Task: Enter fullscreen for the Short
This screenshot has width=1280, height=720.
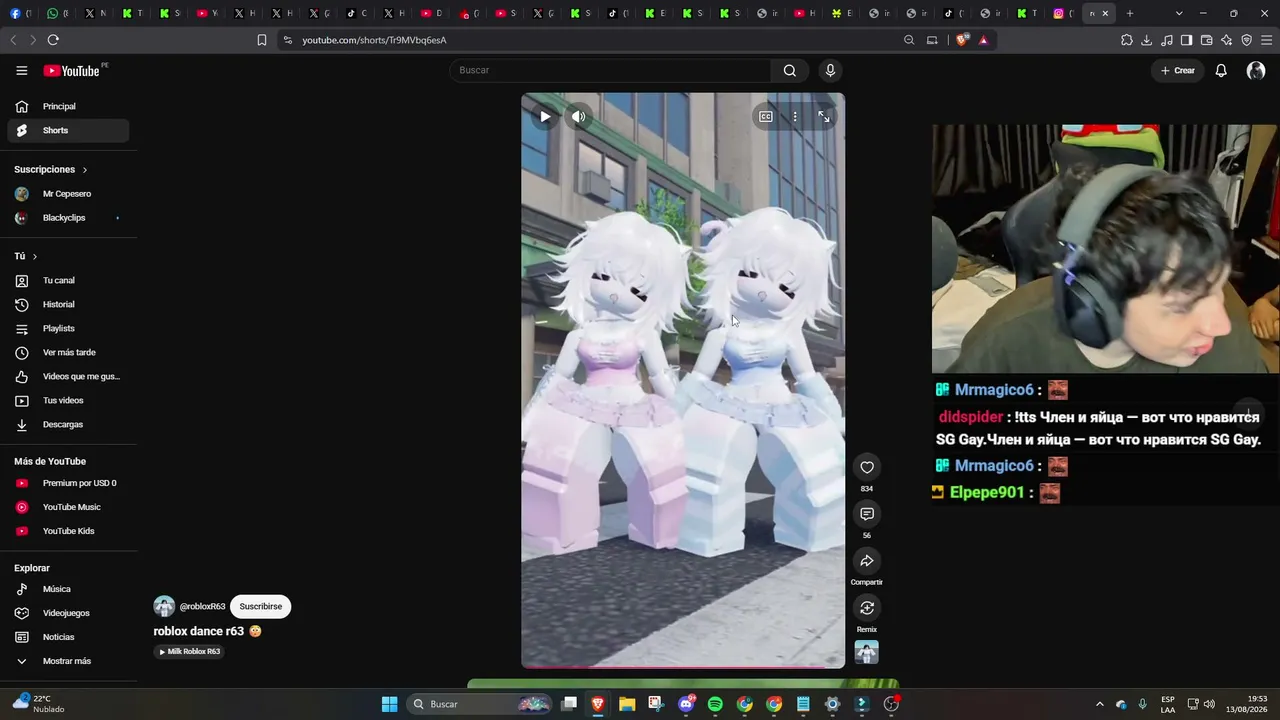Action: (824, 116)
